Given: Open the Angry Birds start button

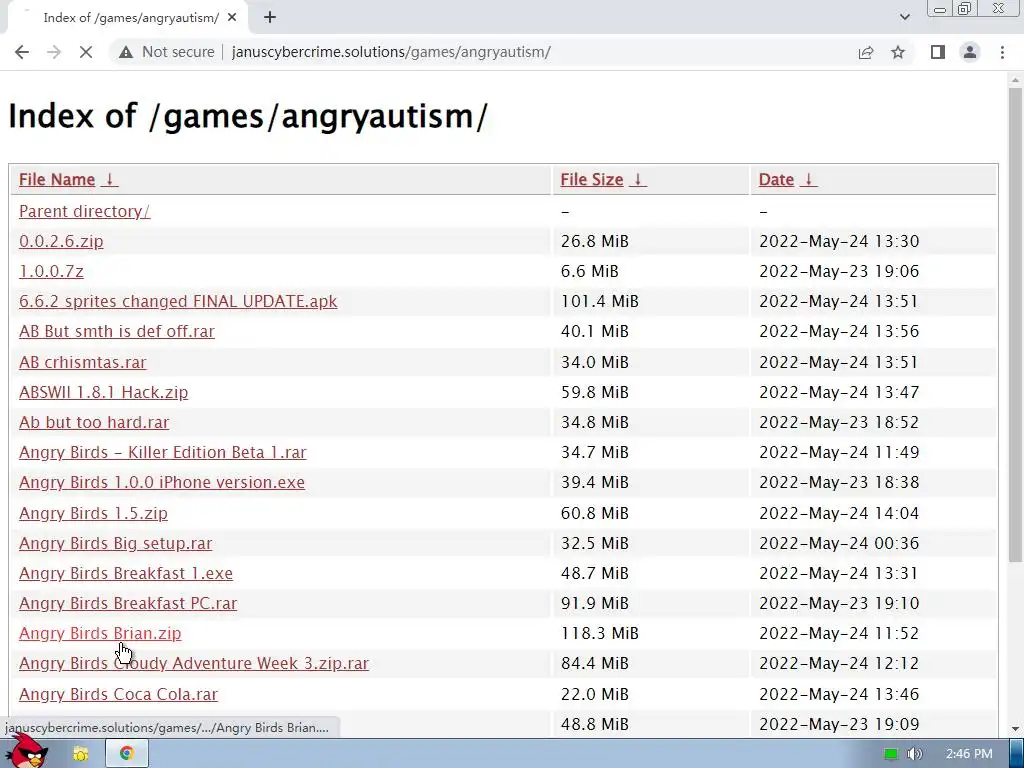Looking at the screenshot, I should tap(27, 751).
